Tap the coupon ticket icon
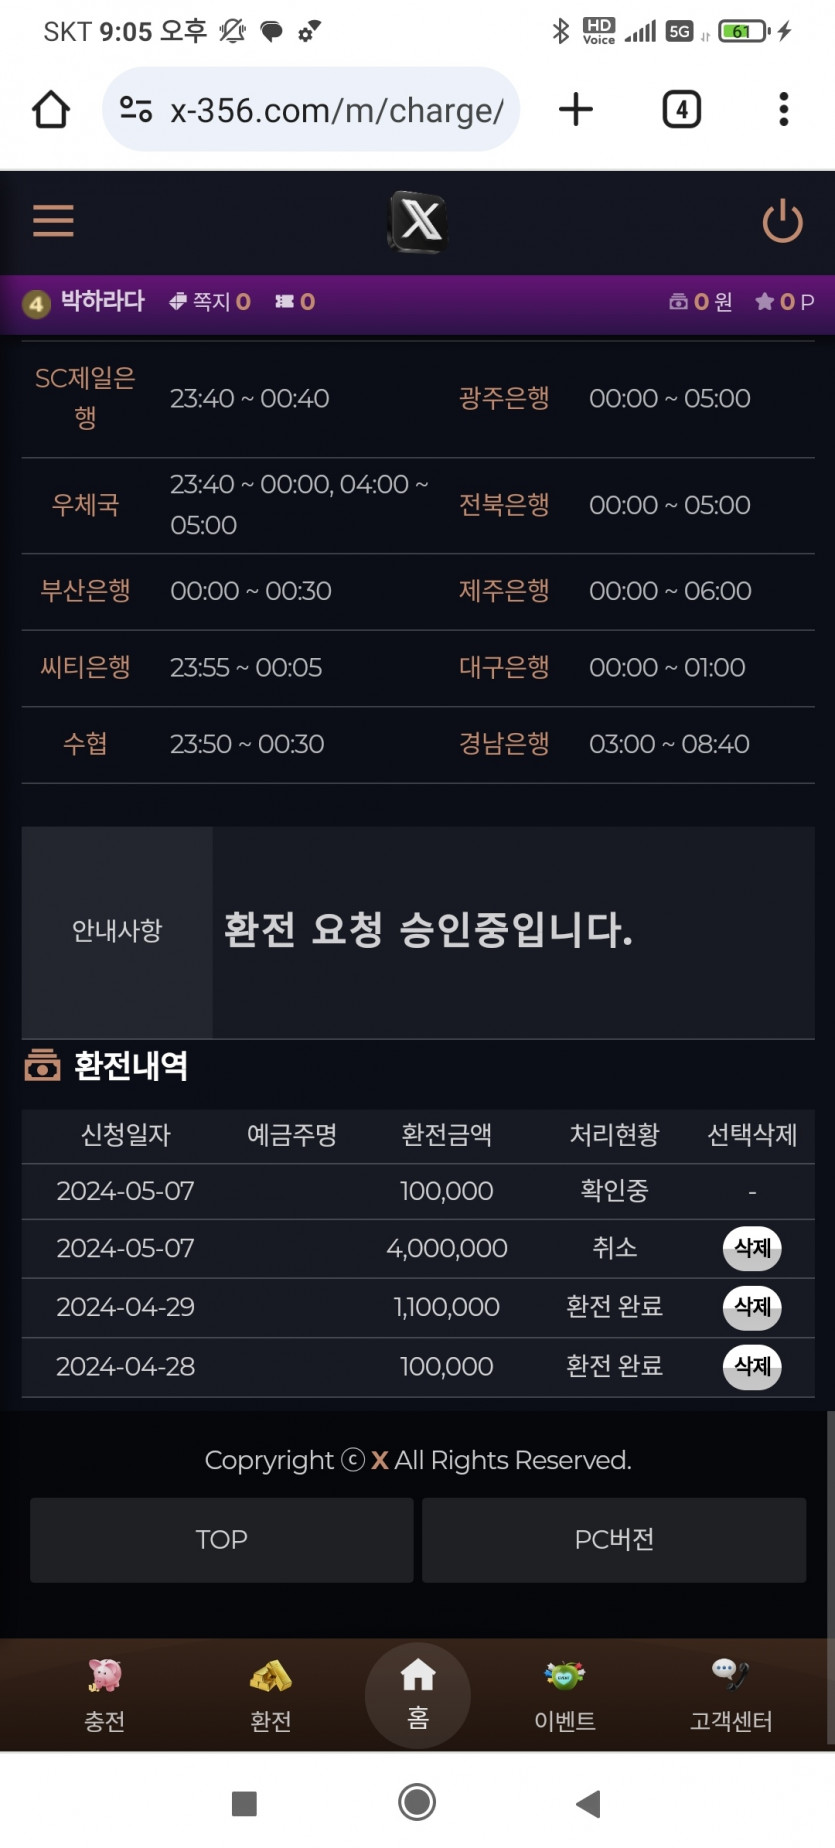The height and width of the screenshot is (1848, 835). coord(285,301)
